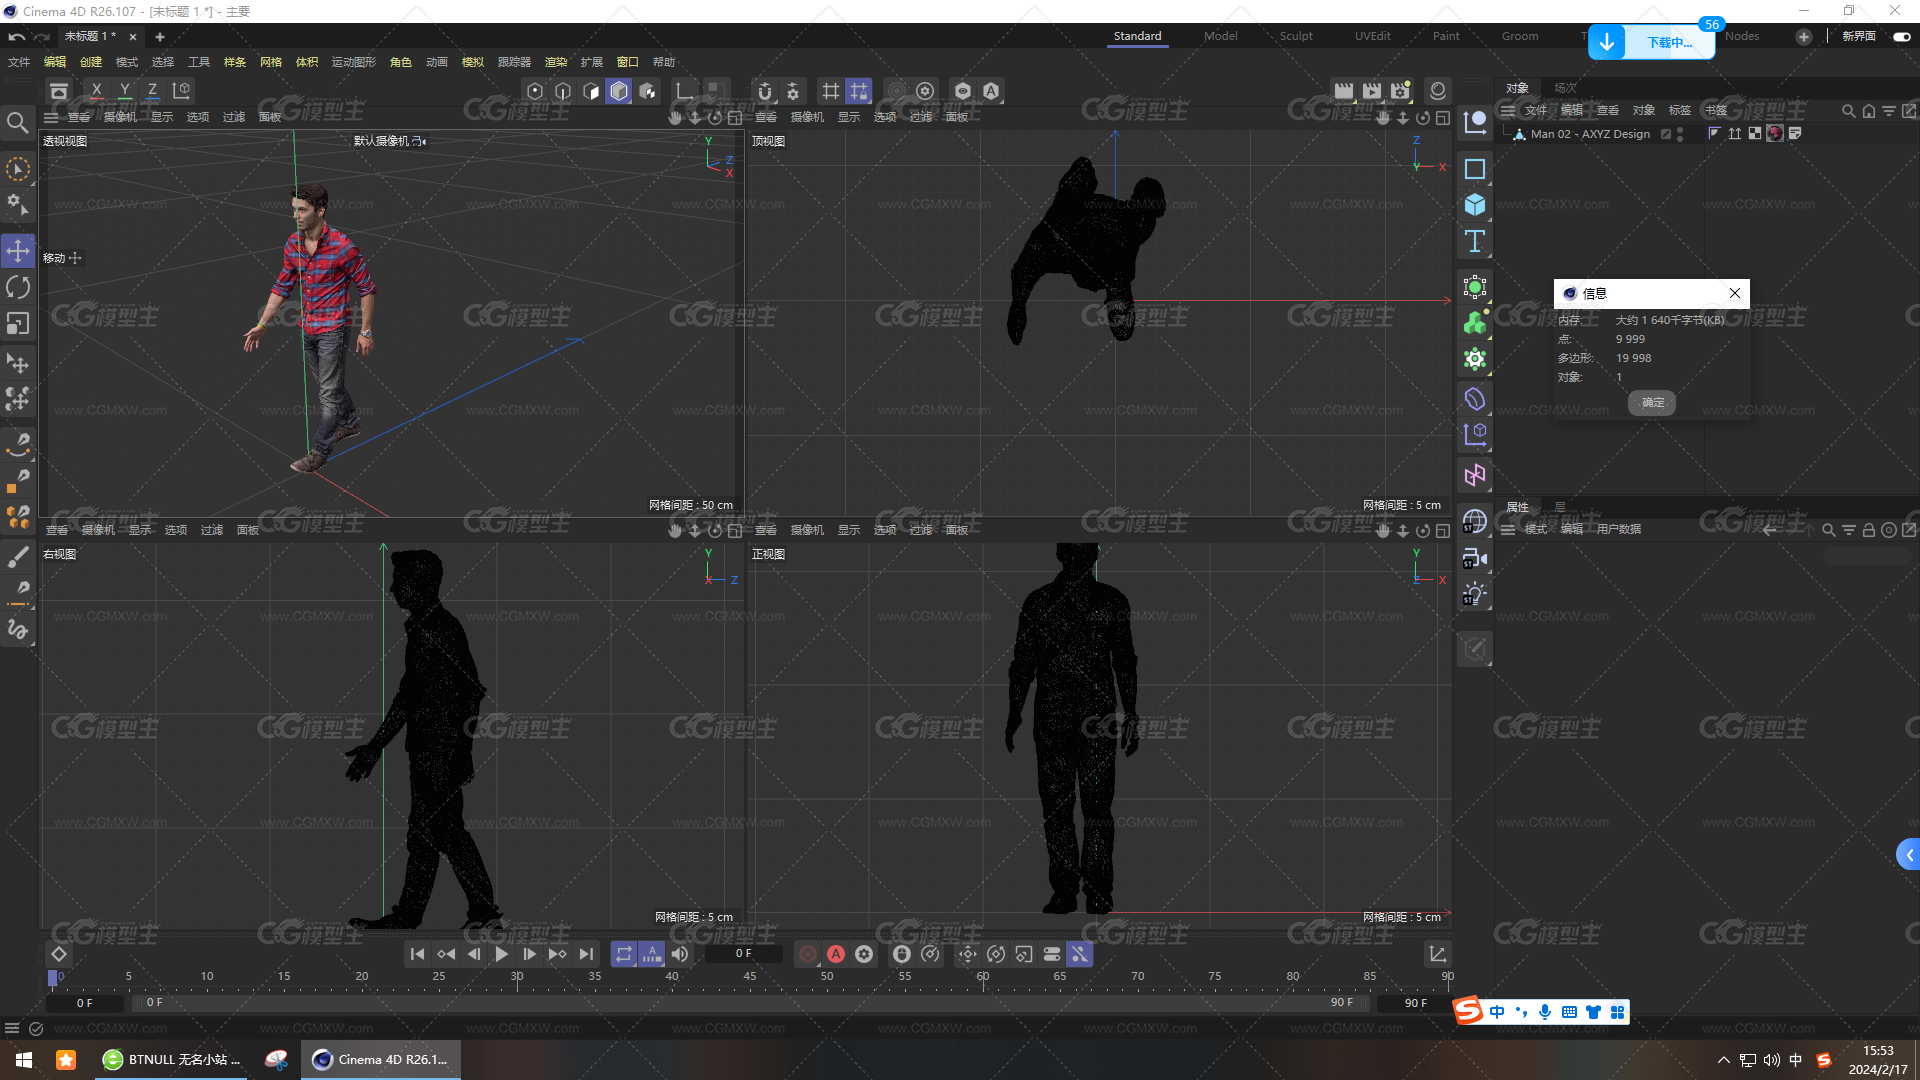Open the Render menu
1920x1080 pixels.
pos(556,62)
